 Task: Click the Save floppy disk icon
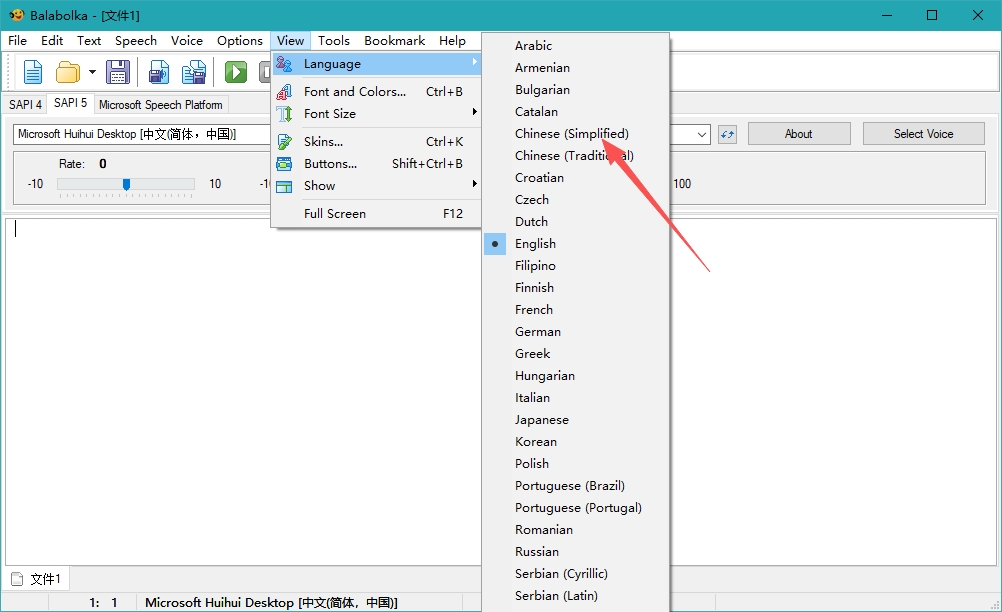pyautogui.click(x=118, y=72)
